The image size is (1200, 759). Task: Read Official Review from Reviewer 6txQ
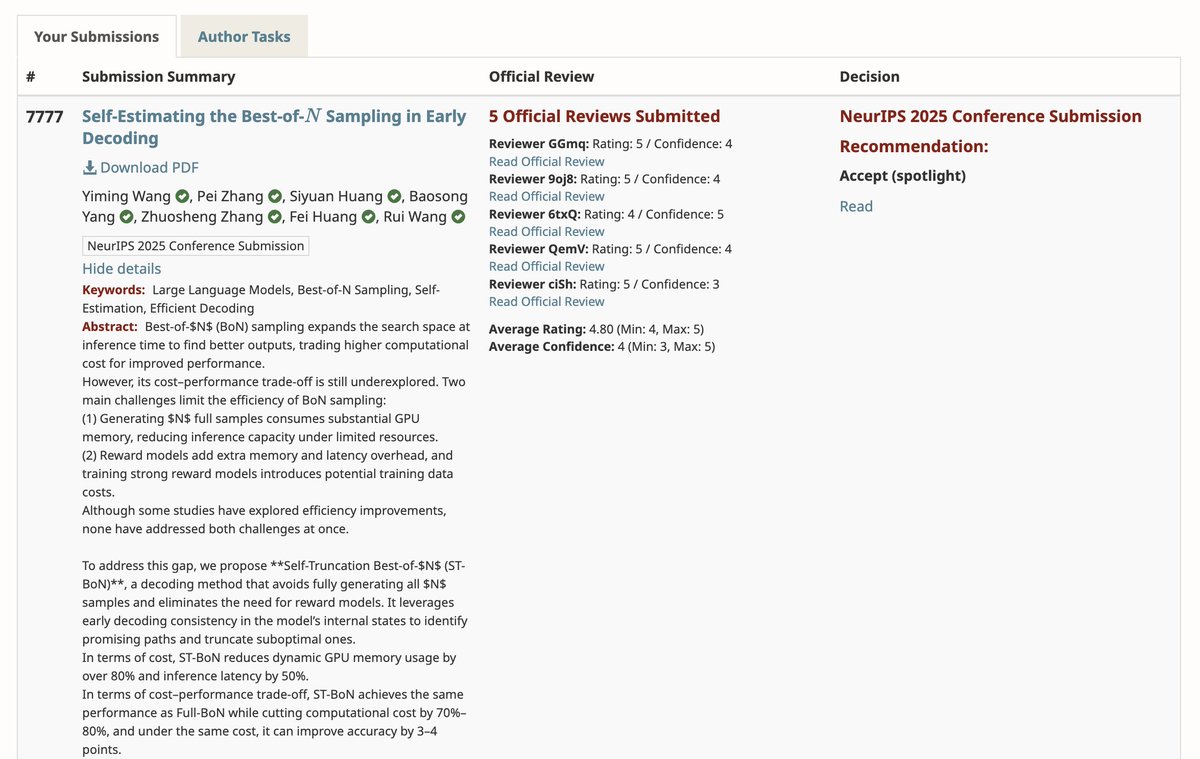[x=546, y=231]
